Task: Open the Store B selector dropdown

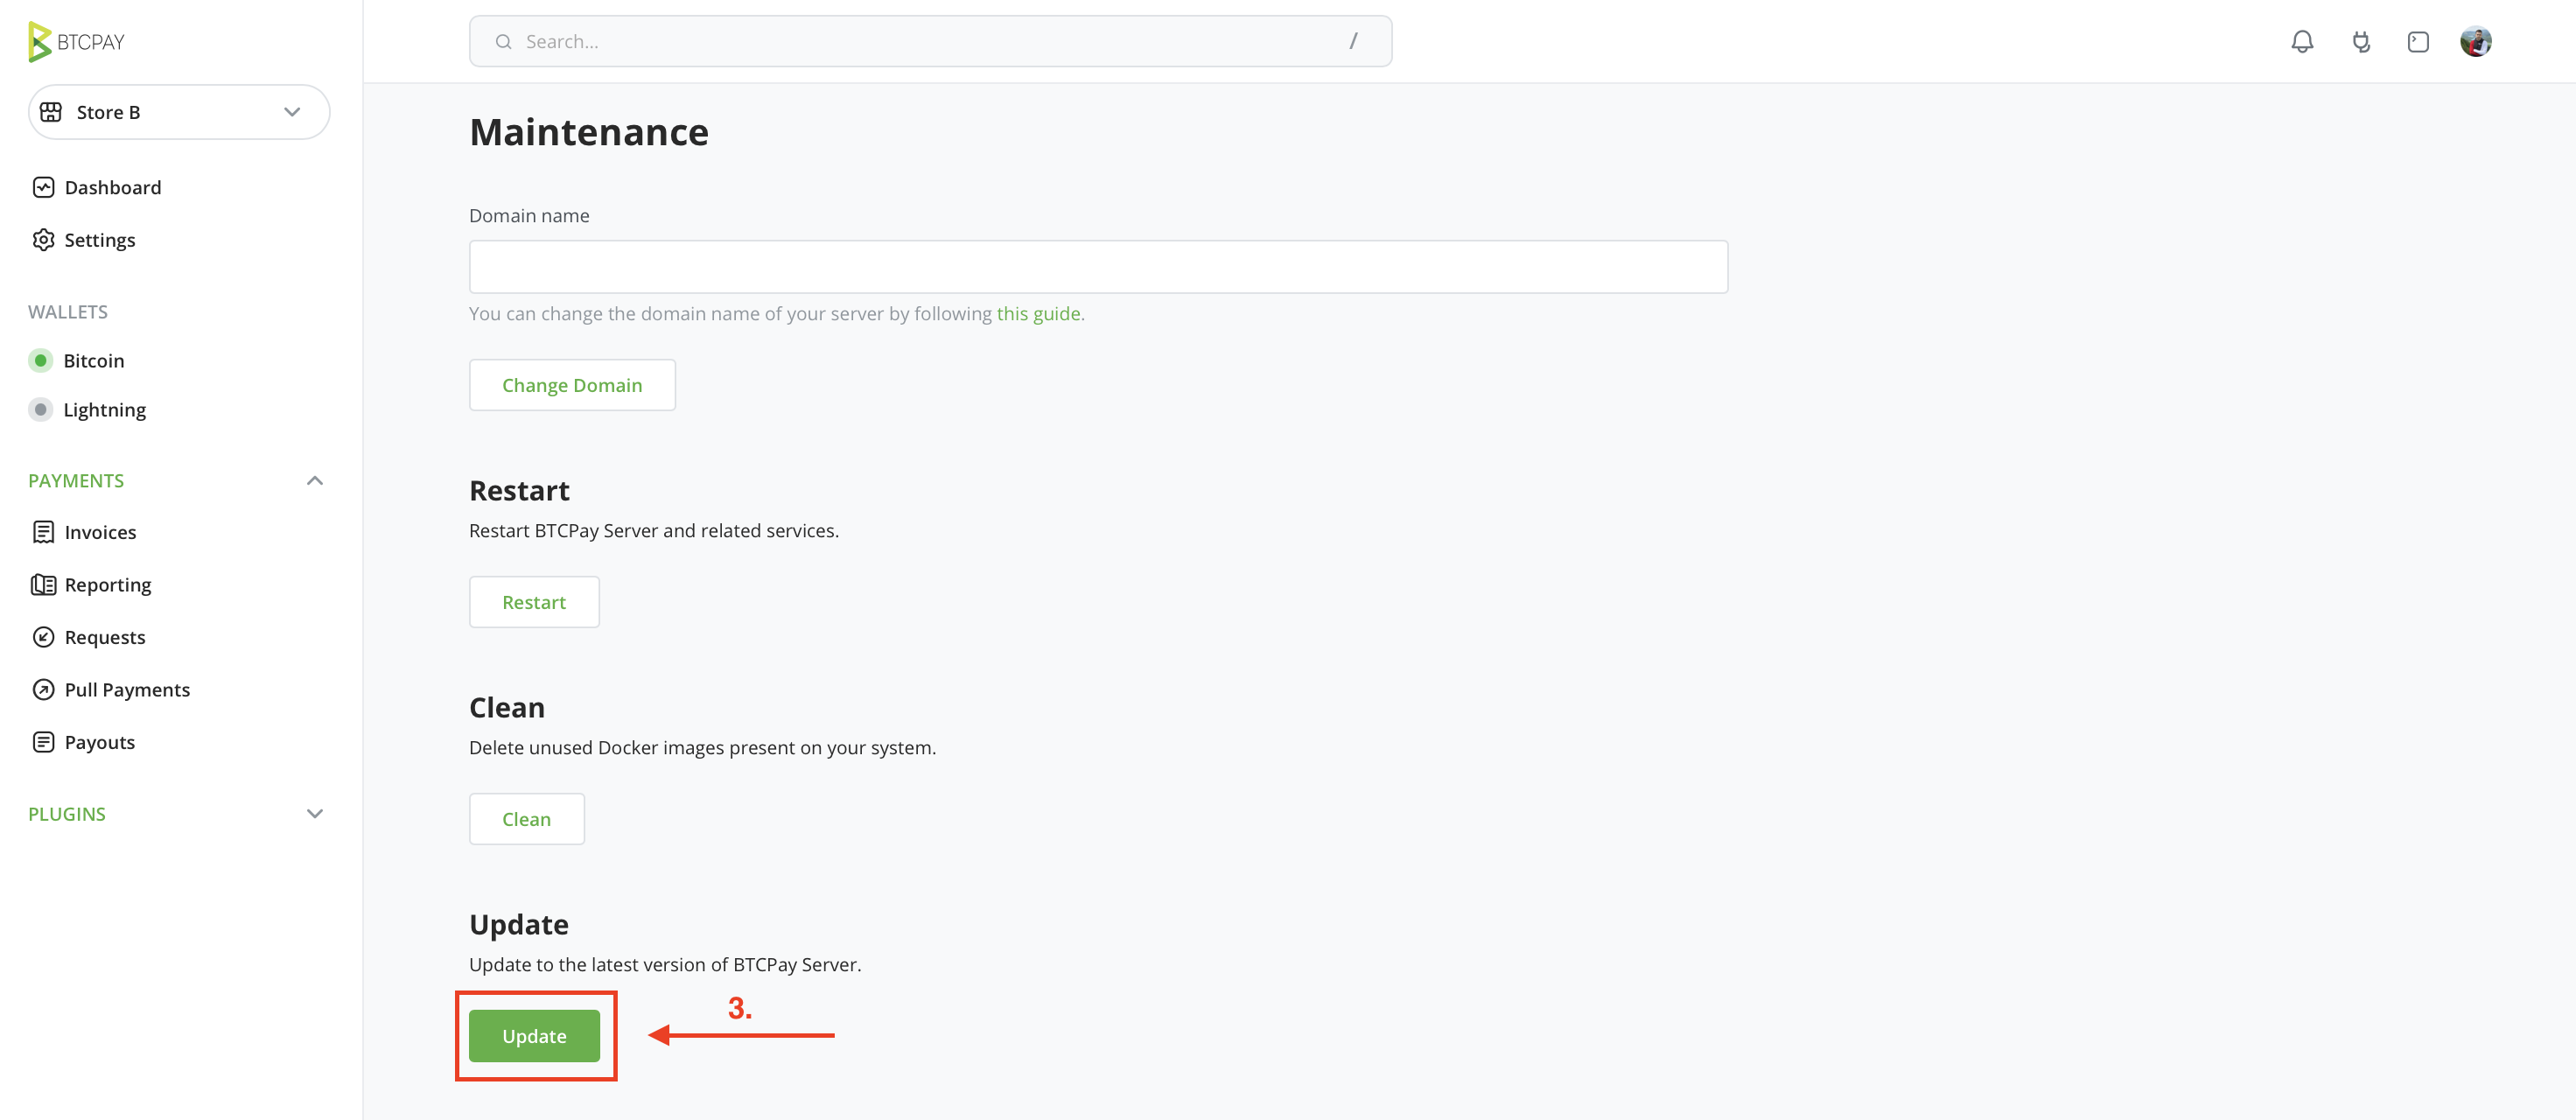Action: (179, 112)
